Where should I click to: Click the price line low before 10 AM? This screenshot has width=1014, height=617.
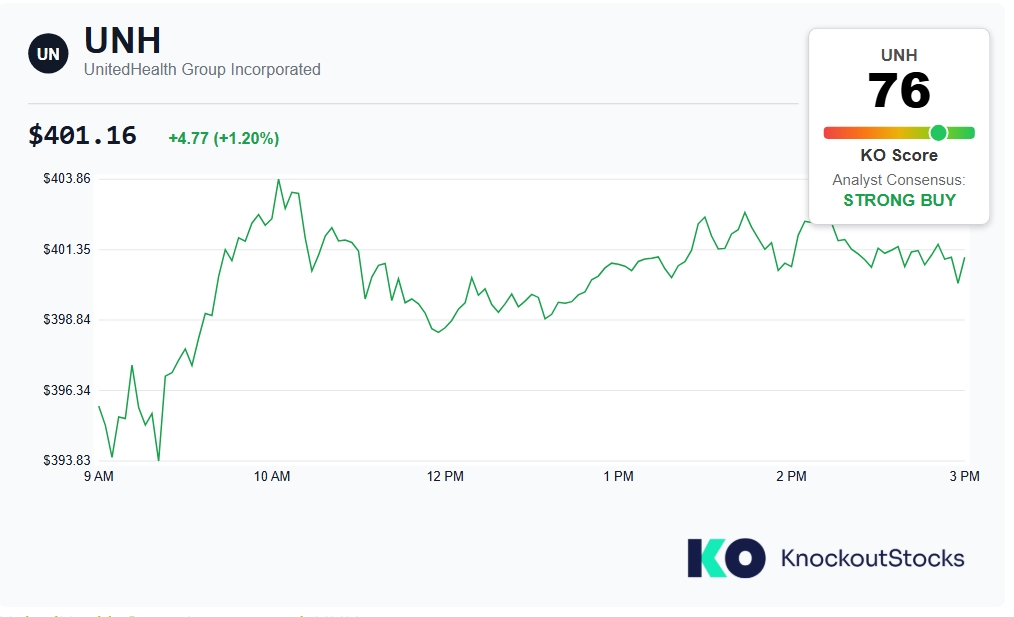tap(158, 460)
